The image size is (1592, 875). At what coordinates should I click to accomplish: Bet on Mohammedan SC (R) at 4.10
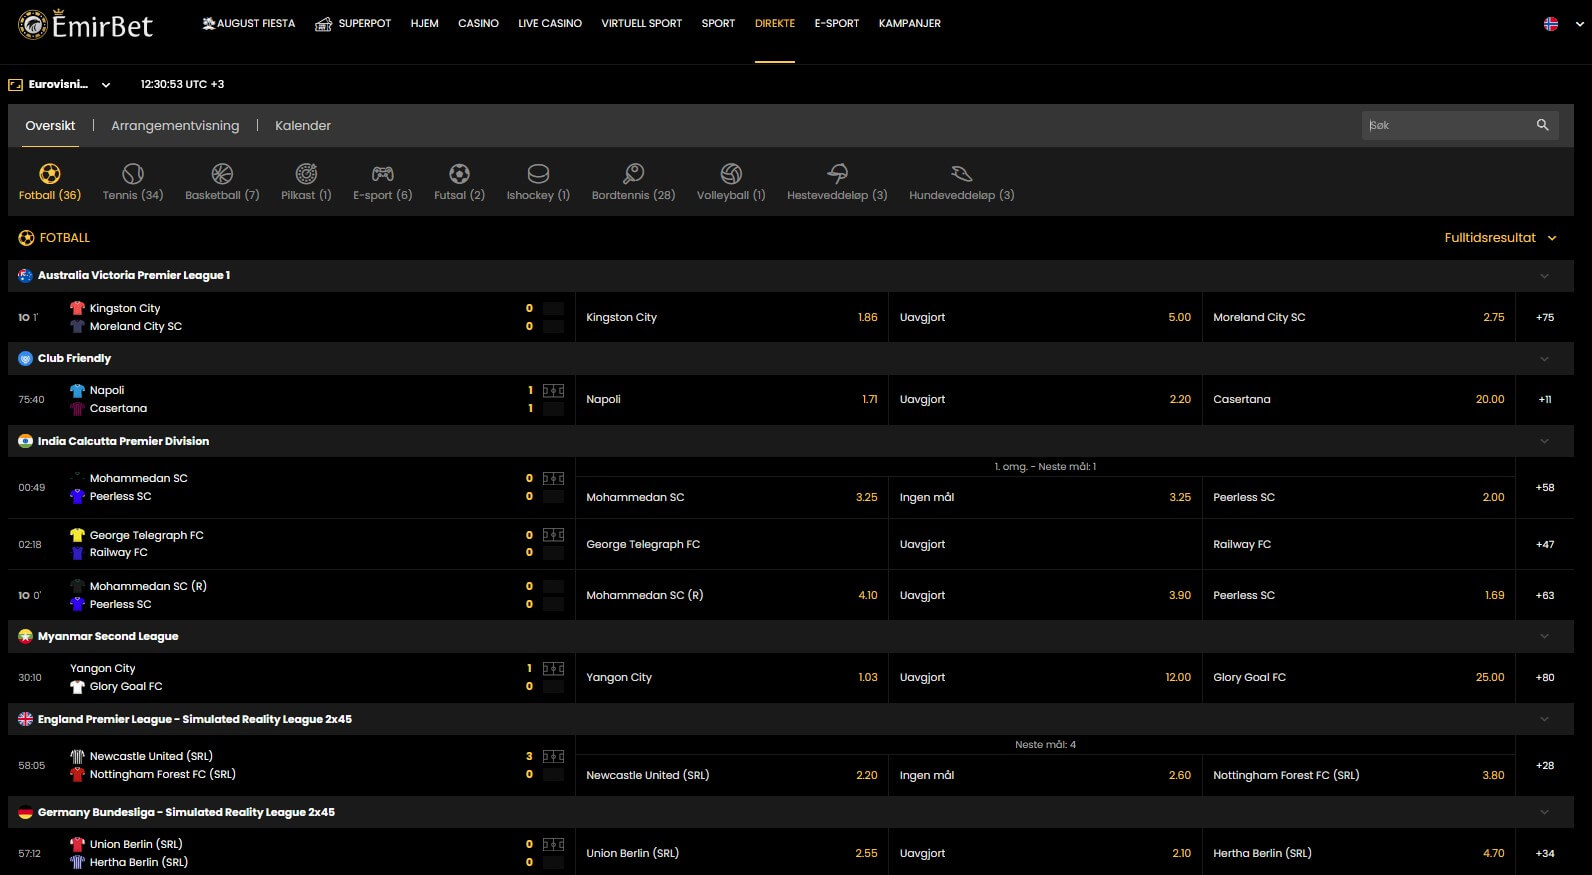tap(732, 595)
